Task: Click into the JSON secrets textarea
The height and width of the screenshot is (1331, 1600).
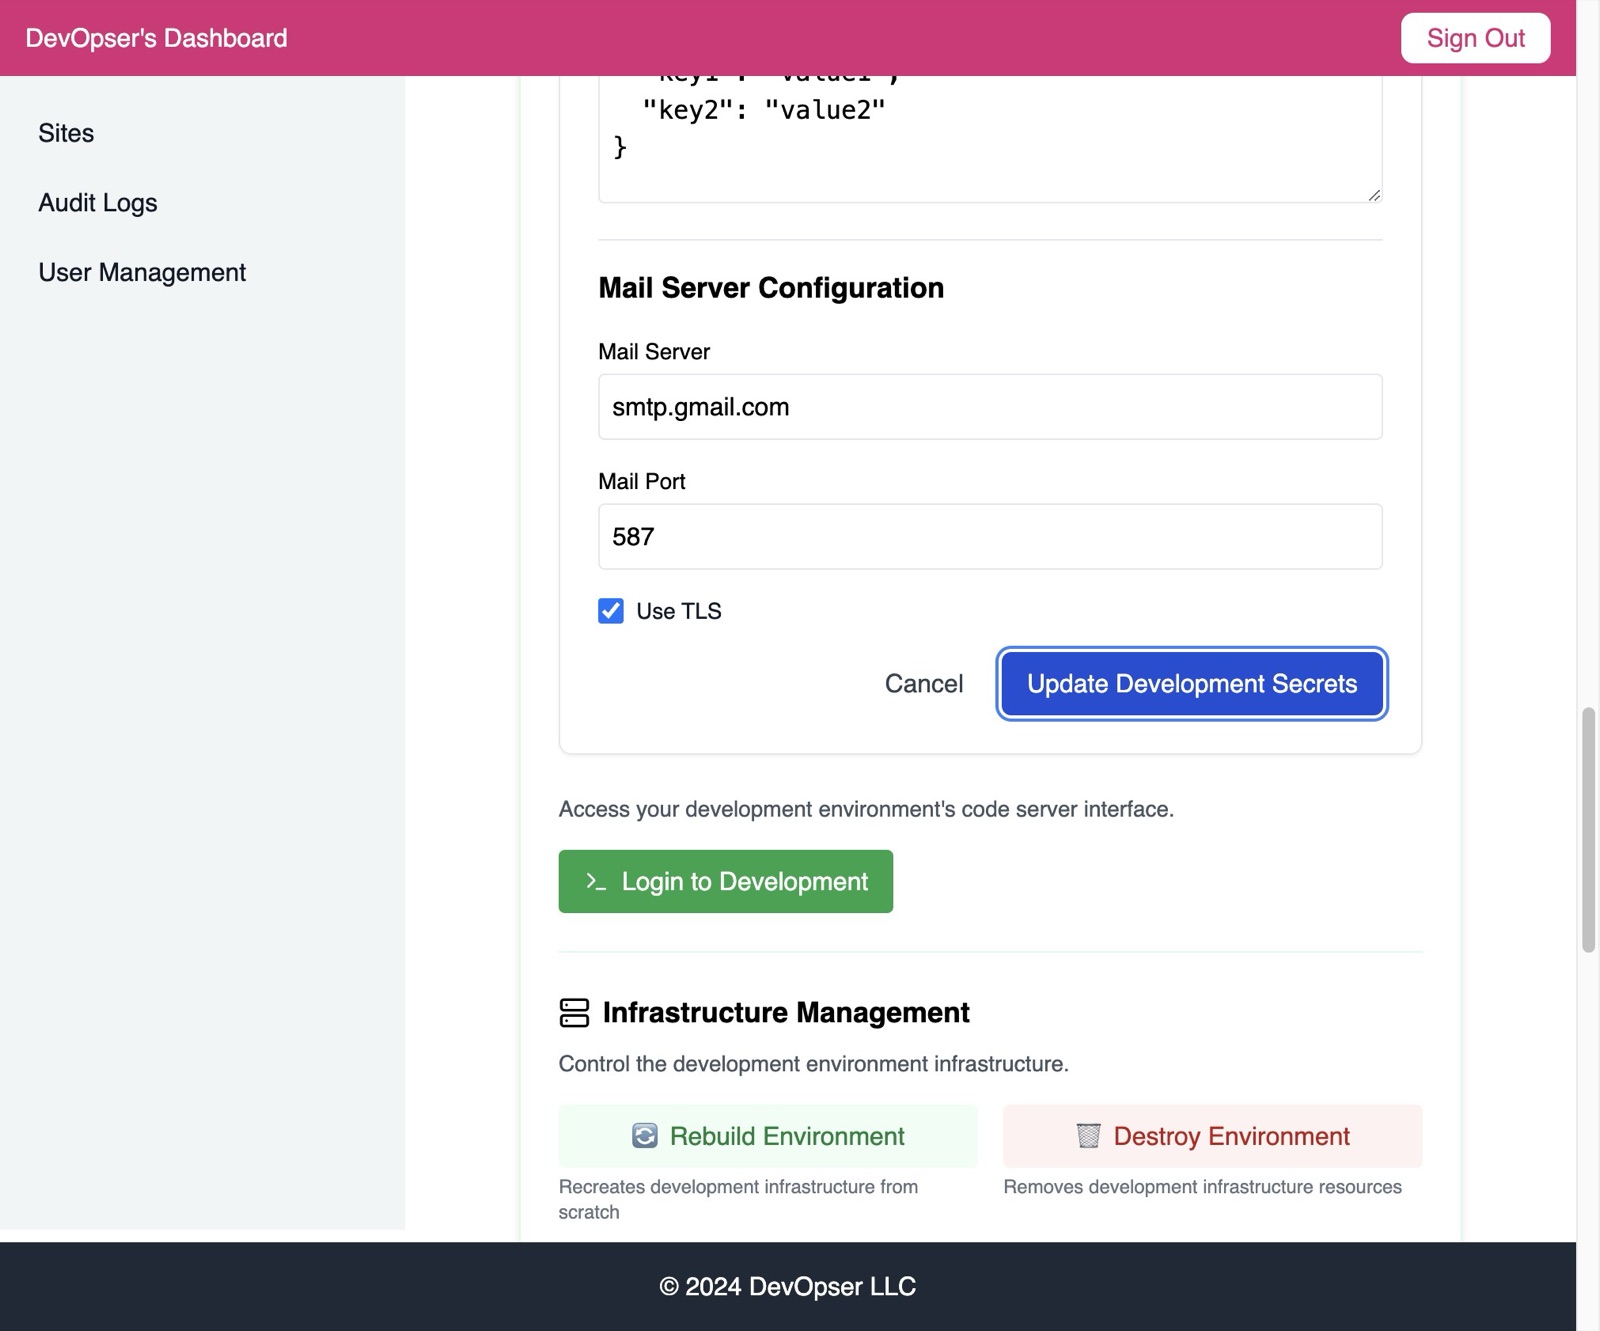Action: (x=990, y=139)
